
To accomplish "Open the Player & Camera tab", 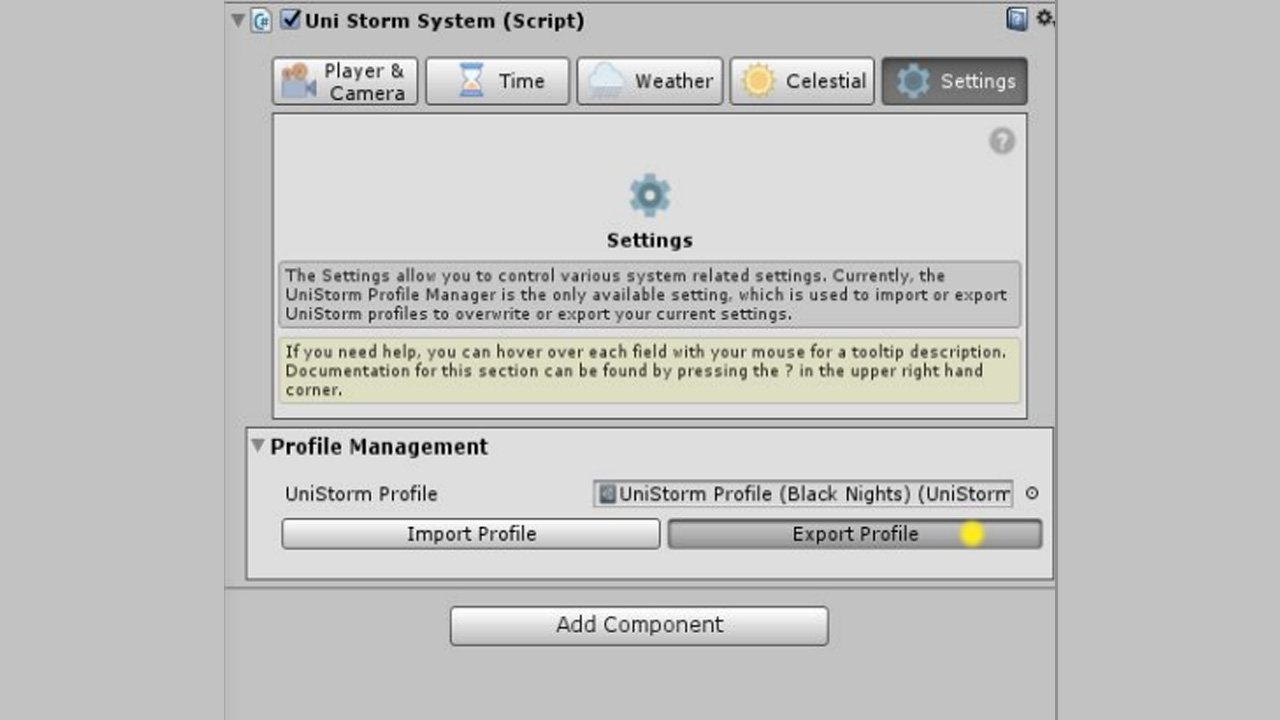I will click(x=345, y=81).
